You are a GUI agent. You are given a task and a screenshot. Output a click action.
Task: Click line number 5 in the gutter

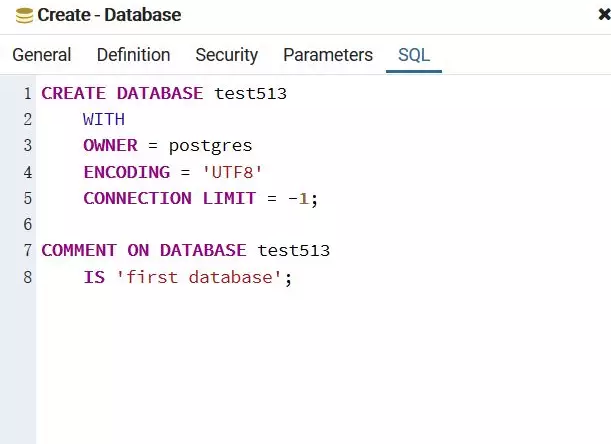tap(27, 198)
